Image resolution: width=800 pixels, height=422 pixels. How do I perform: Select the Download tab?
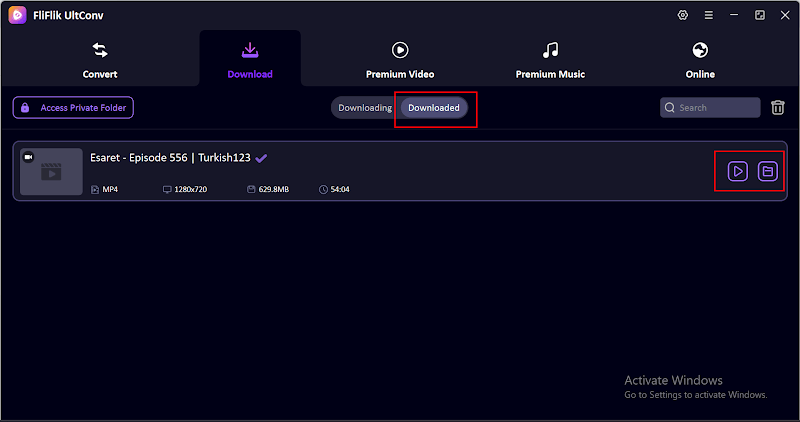[x=250, y=60]
